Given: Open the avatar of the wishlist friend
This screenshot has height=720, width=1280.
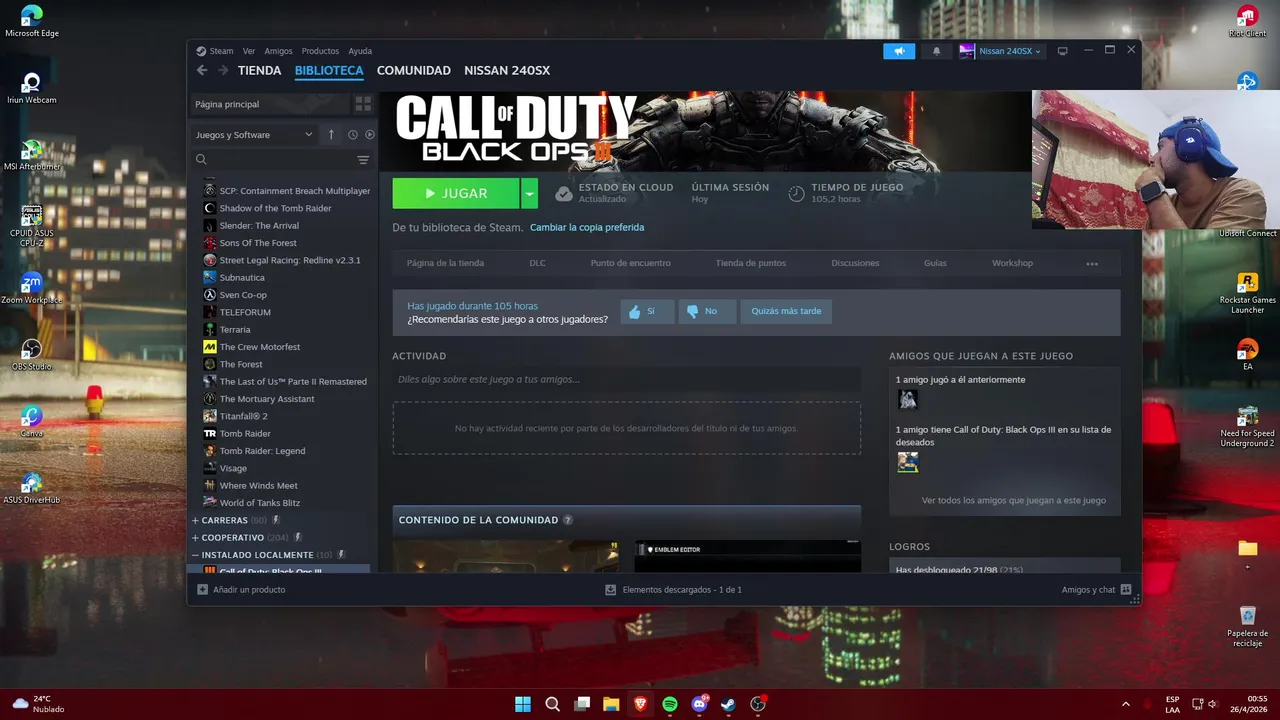Looking at the screenshot, I should tap(908, 462).
